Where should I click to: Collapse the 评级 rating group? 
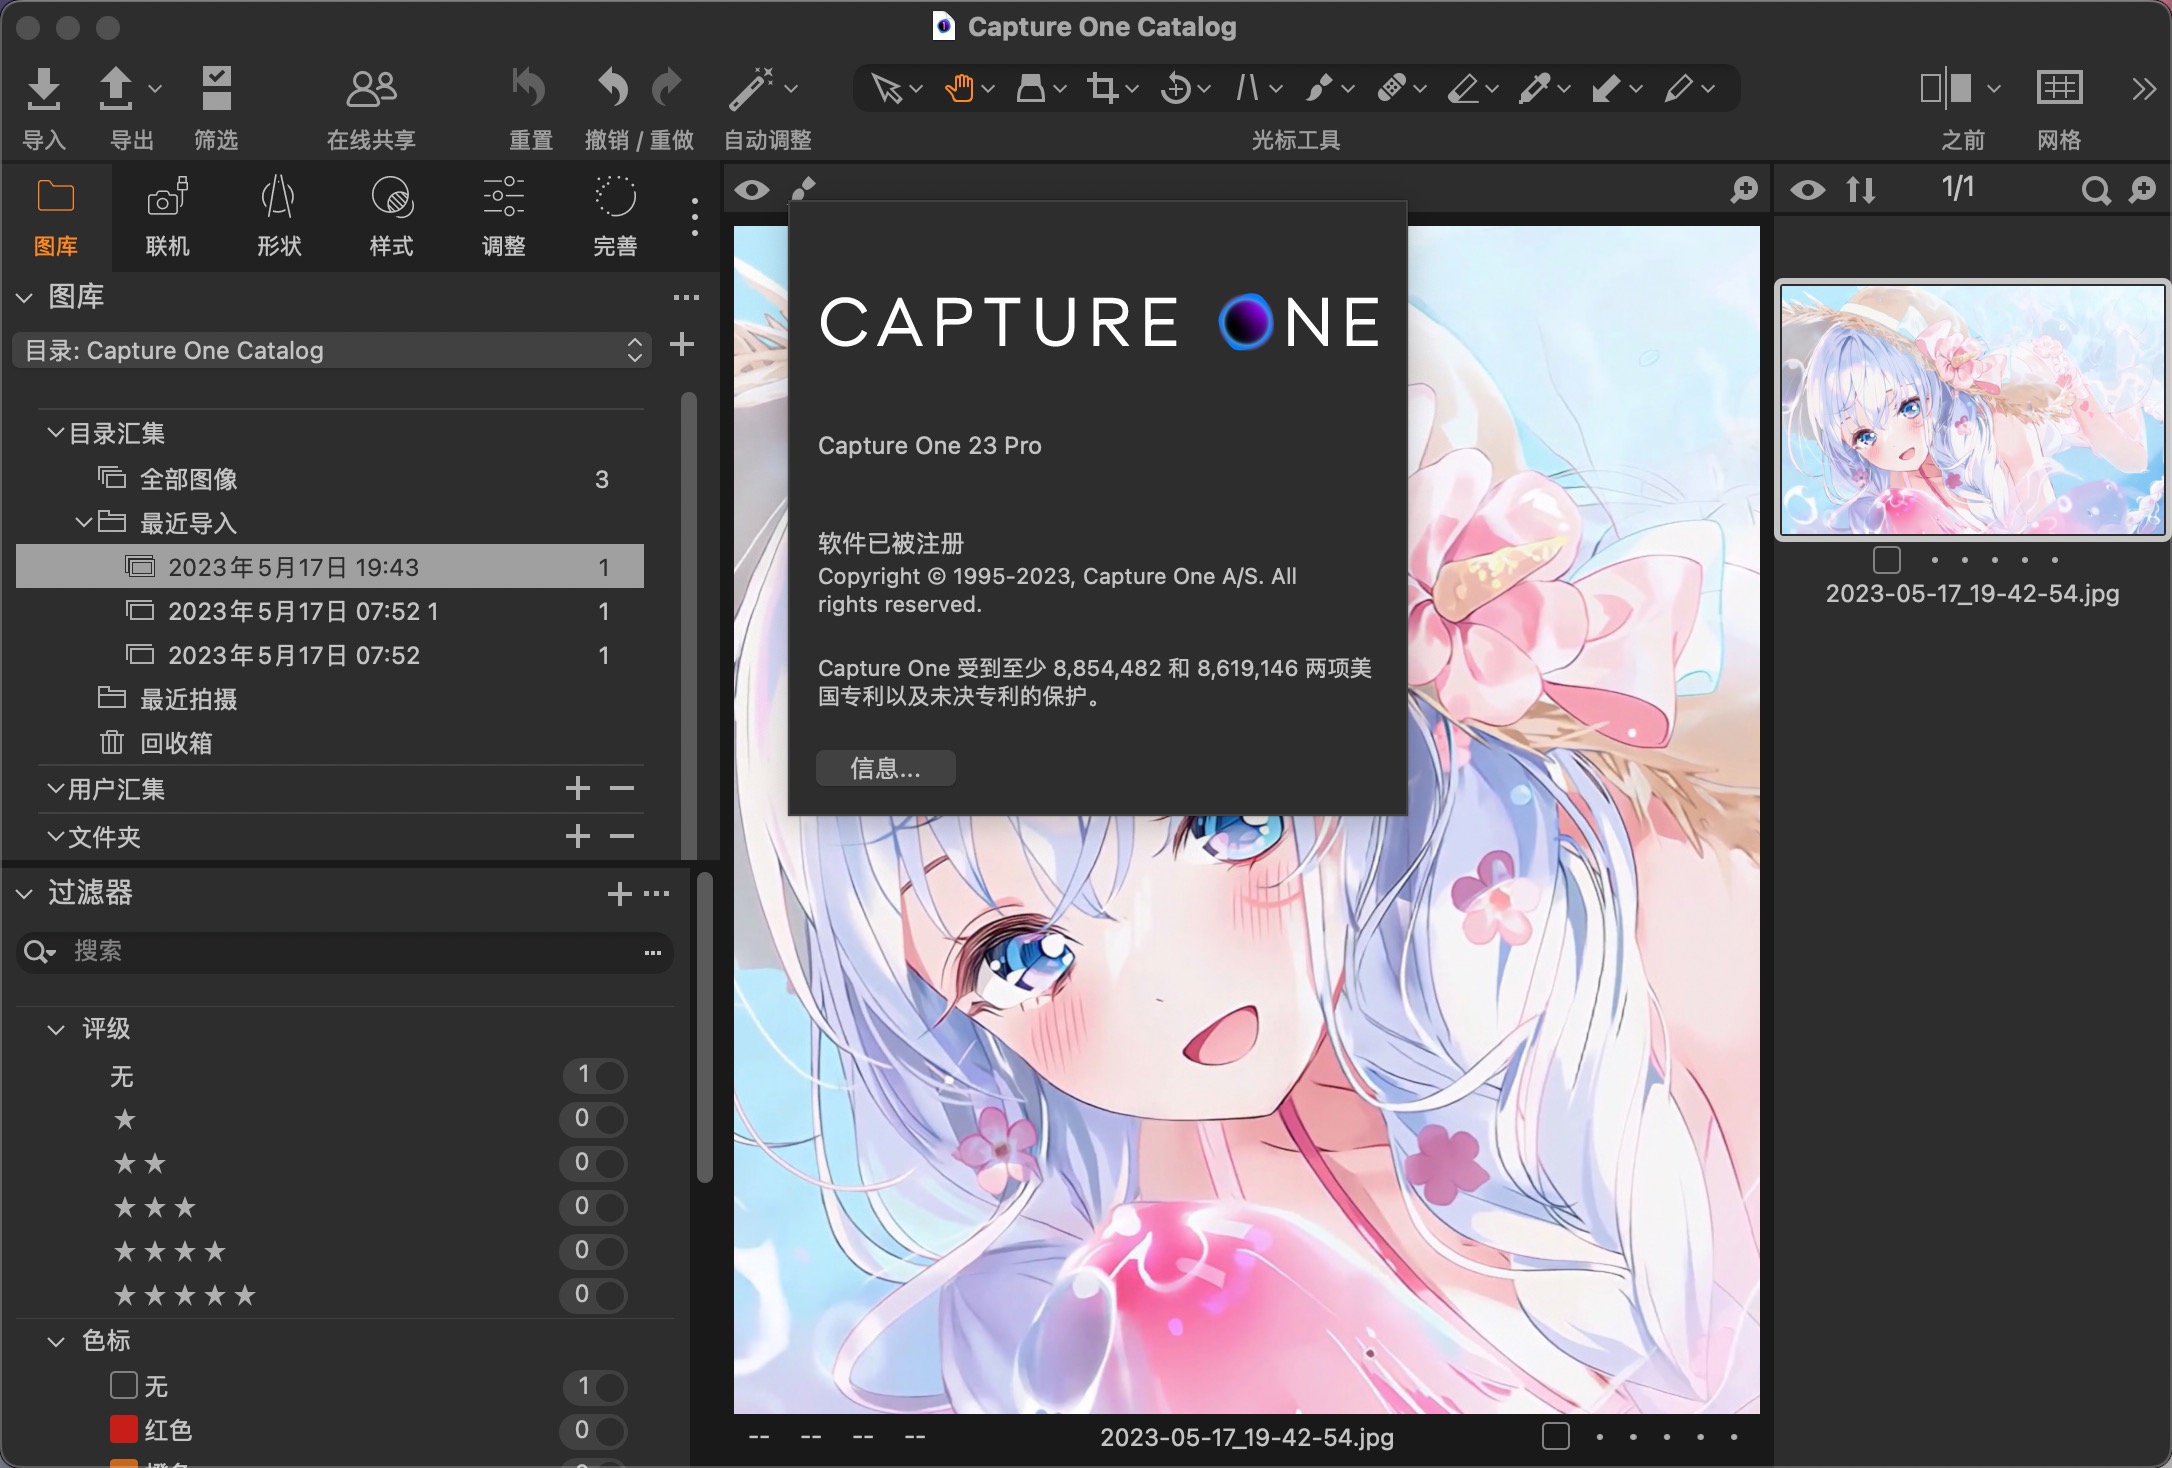tap(56, 1029)
